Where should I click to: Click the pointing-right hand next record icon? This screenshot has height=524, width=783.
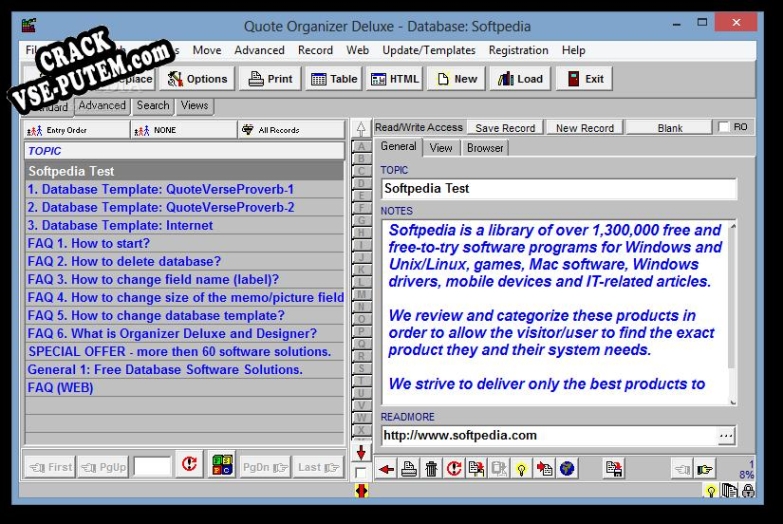(705, 469)
